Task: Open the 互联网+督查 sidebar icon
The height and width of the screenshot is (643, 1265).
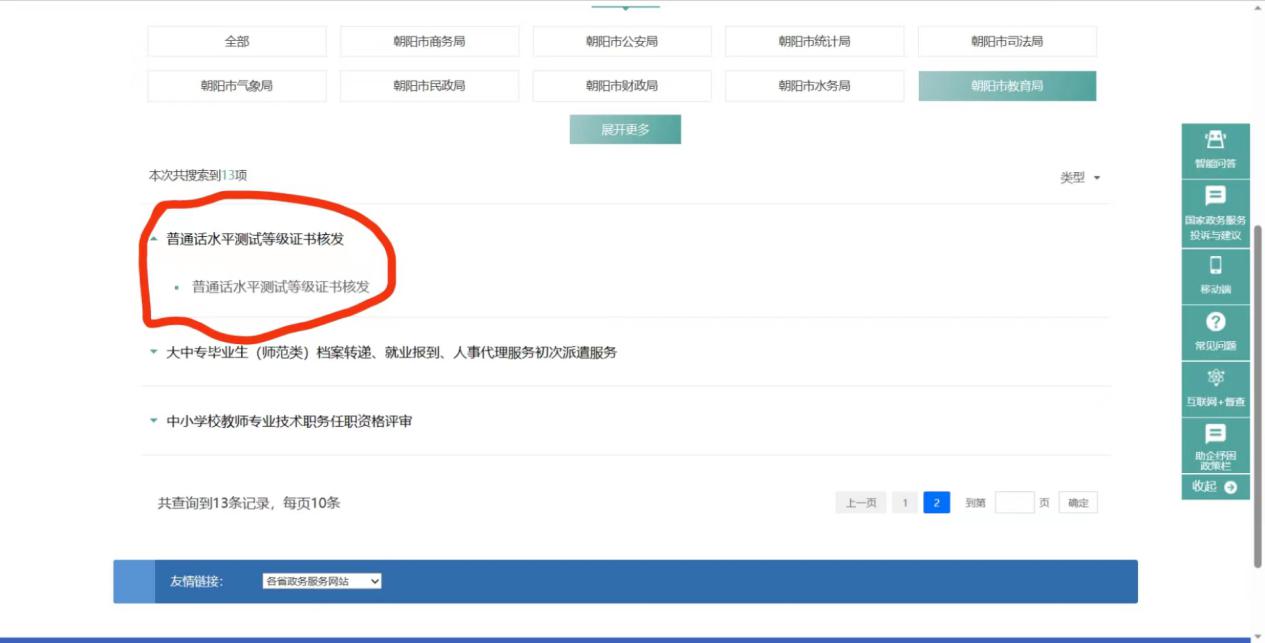Action: click(1215, 388)
